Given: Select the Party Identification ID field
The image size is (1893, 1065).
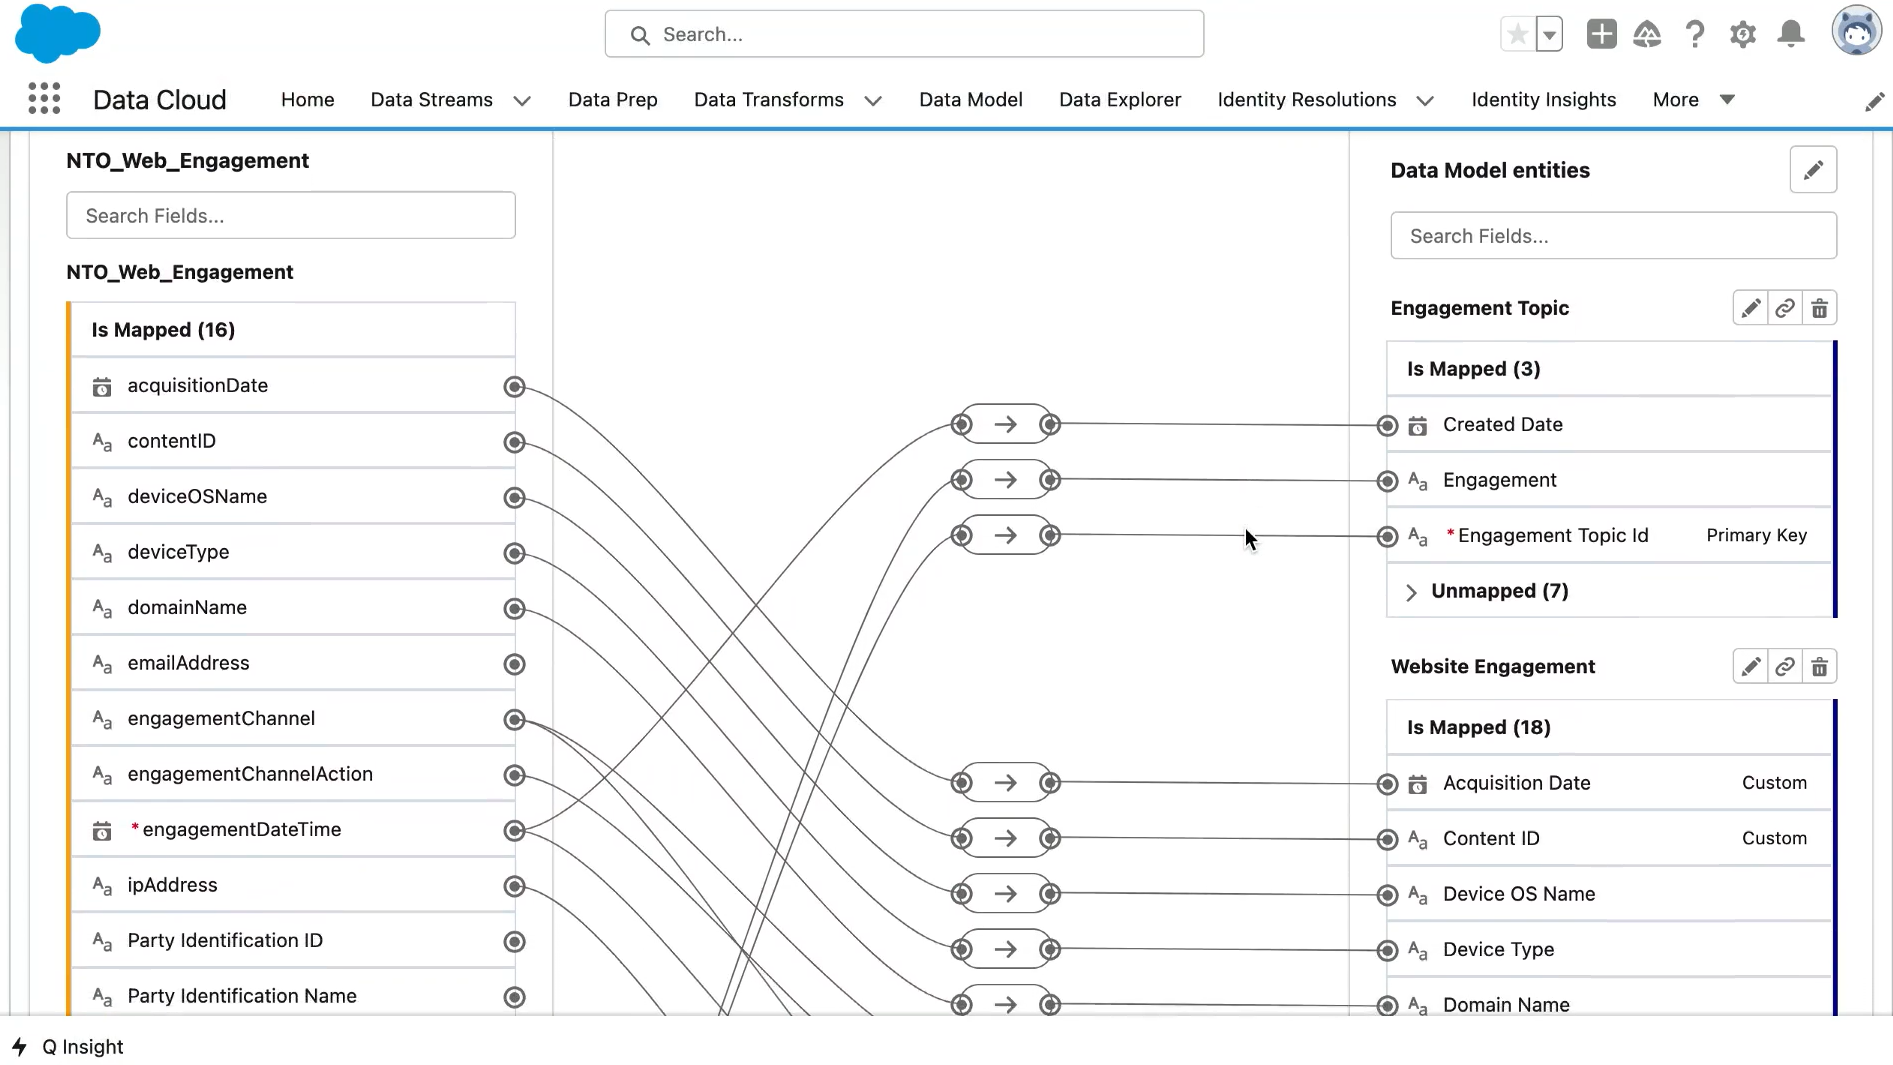Looking at the screenshot, I should pyautogui.click(x=293, y=940).
